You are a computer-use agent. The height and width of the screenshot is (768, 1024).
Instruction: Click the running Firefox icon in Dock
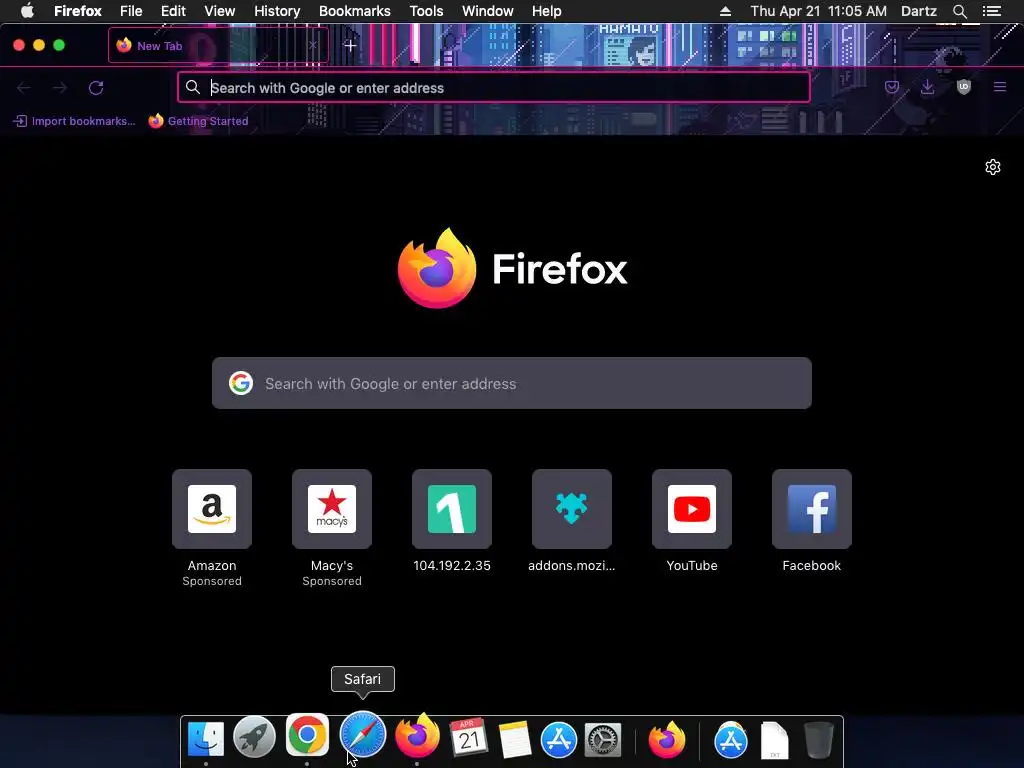pos(417,736)
